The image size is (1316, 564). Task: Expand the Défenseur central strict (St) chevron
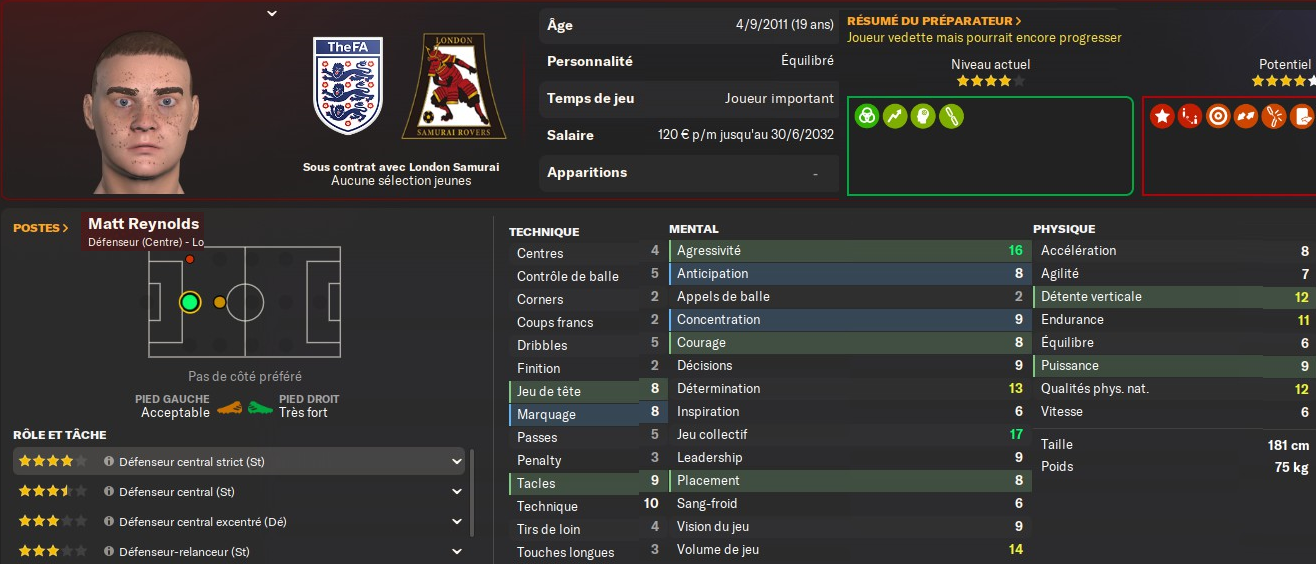(x=457, y=462)
